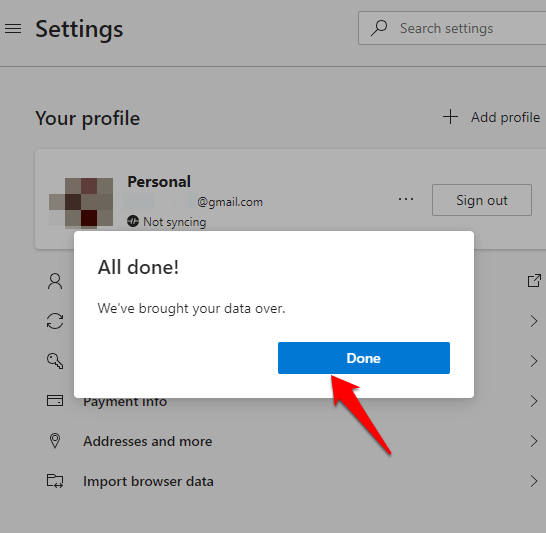Click the All done! dialog heading

point(138,267)
